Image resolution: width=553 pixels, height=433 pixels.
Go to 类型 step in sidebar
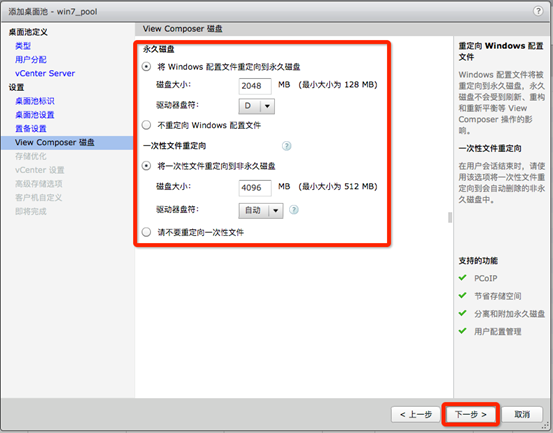tap(23, 46)
